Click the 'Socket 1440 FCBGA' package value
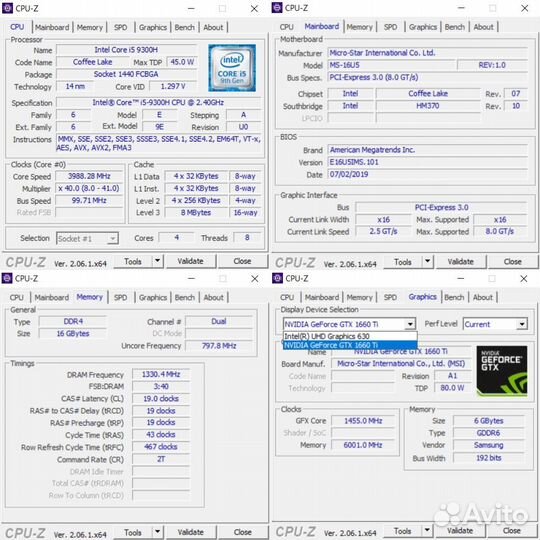 126,74
